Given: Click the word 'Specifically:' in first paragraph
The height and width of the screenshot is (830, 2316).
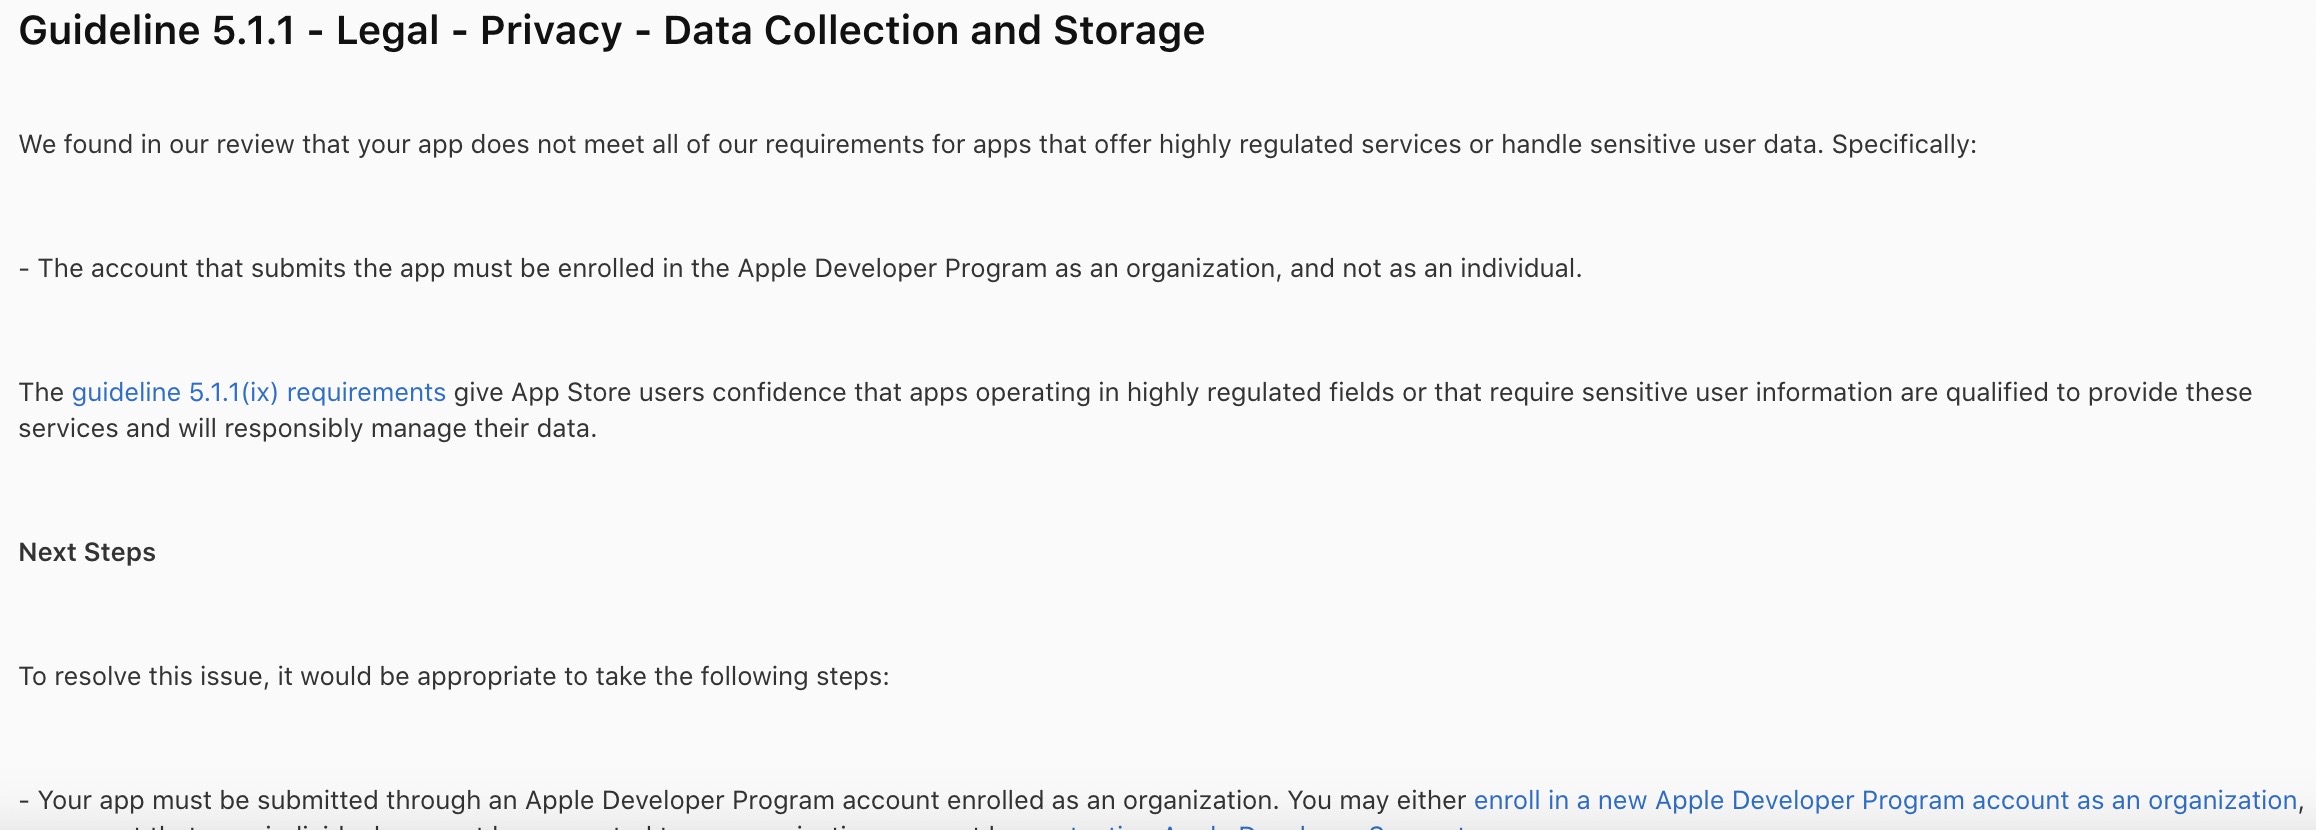Looking at the screenshot, I should coord(1903,144).
